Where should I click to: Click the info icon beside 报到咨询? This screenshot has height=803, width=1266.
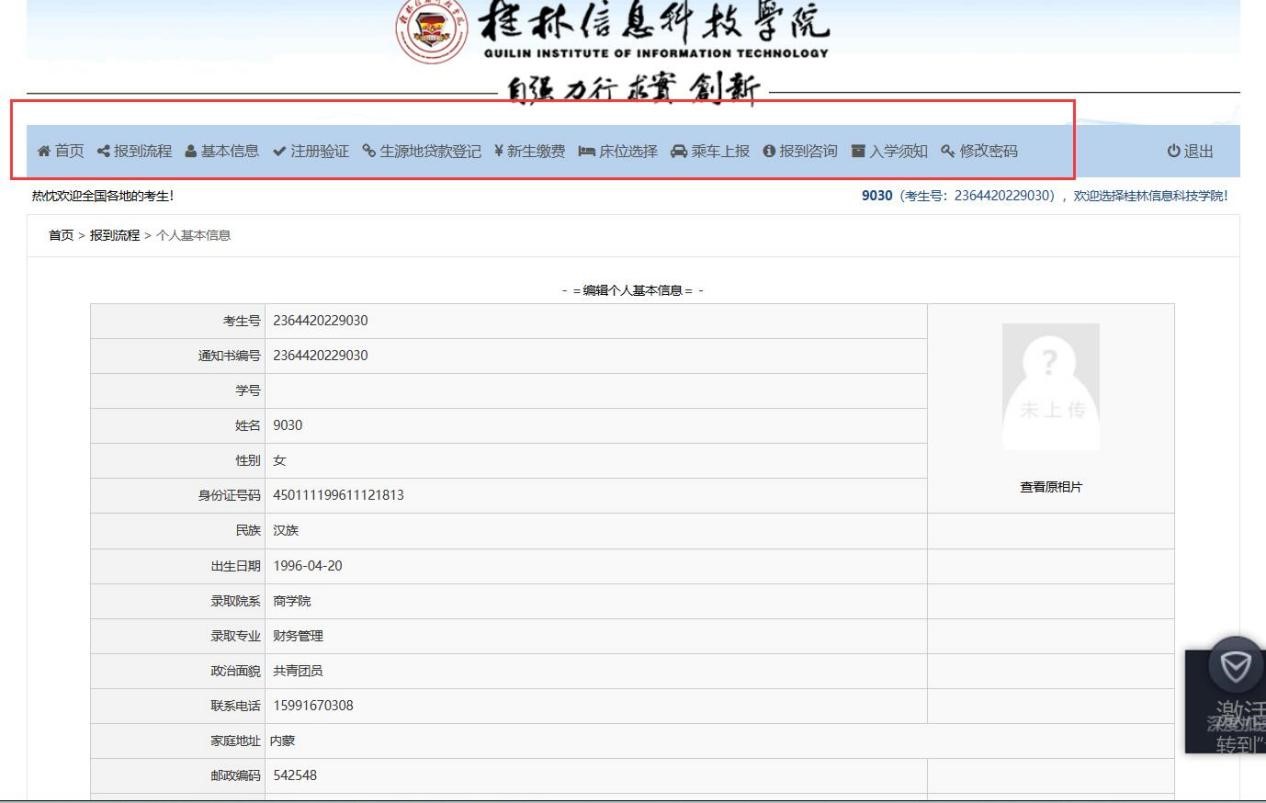pos(769,151)
